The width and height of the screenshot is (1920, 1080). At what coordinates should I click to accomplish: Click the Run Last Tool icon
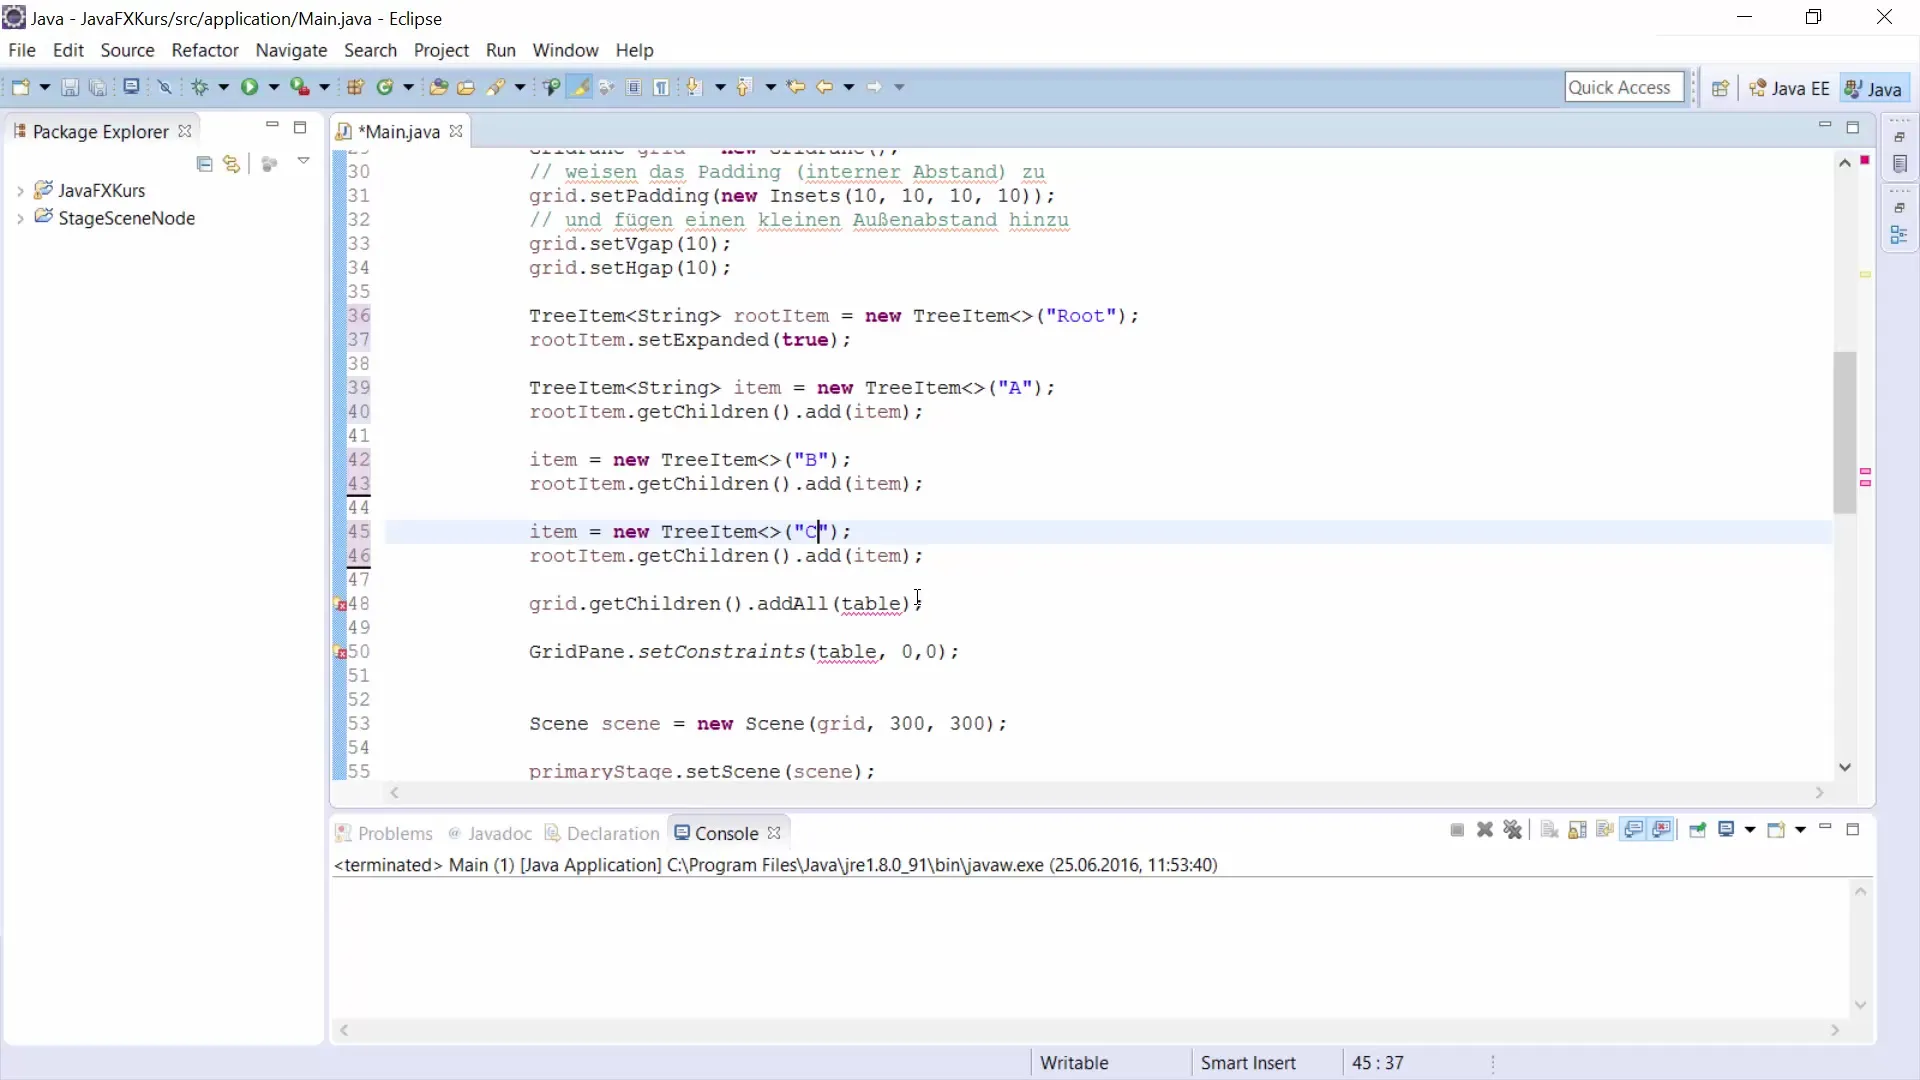click(300, 87)
